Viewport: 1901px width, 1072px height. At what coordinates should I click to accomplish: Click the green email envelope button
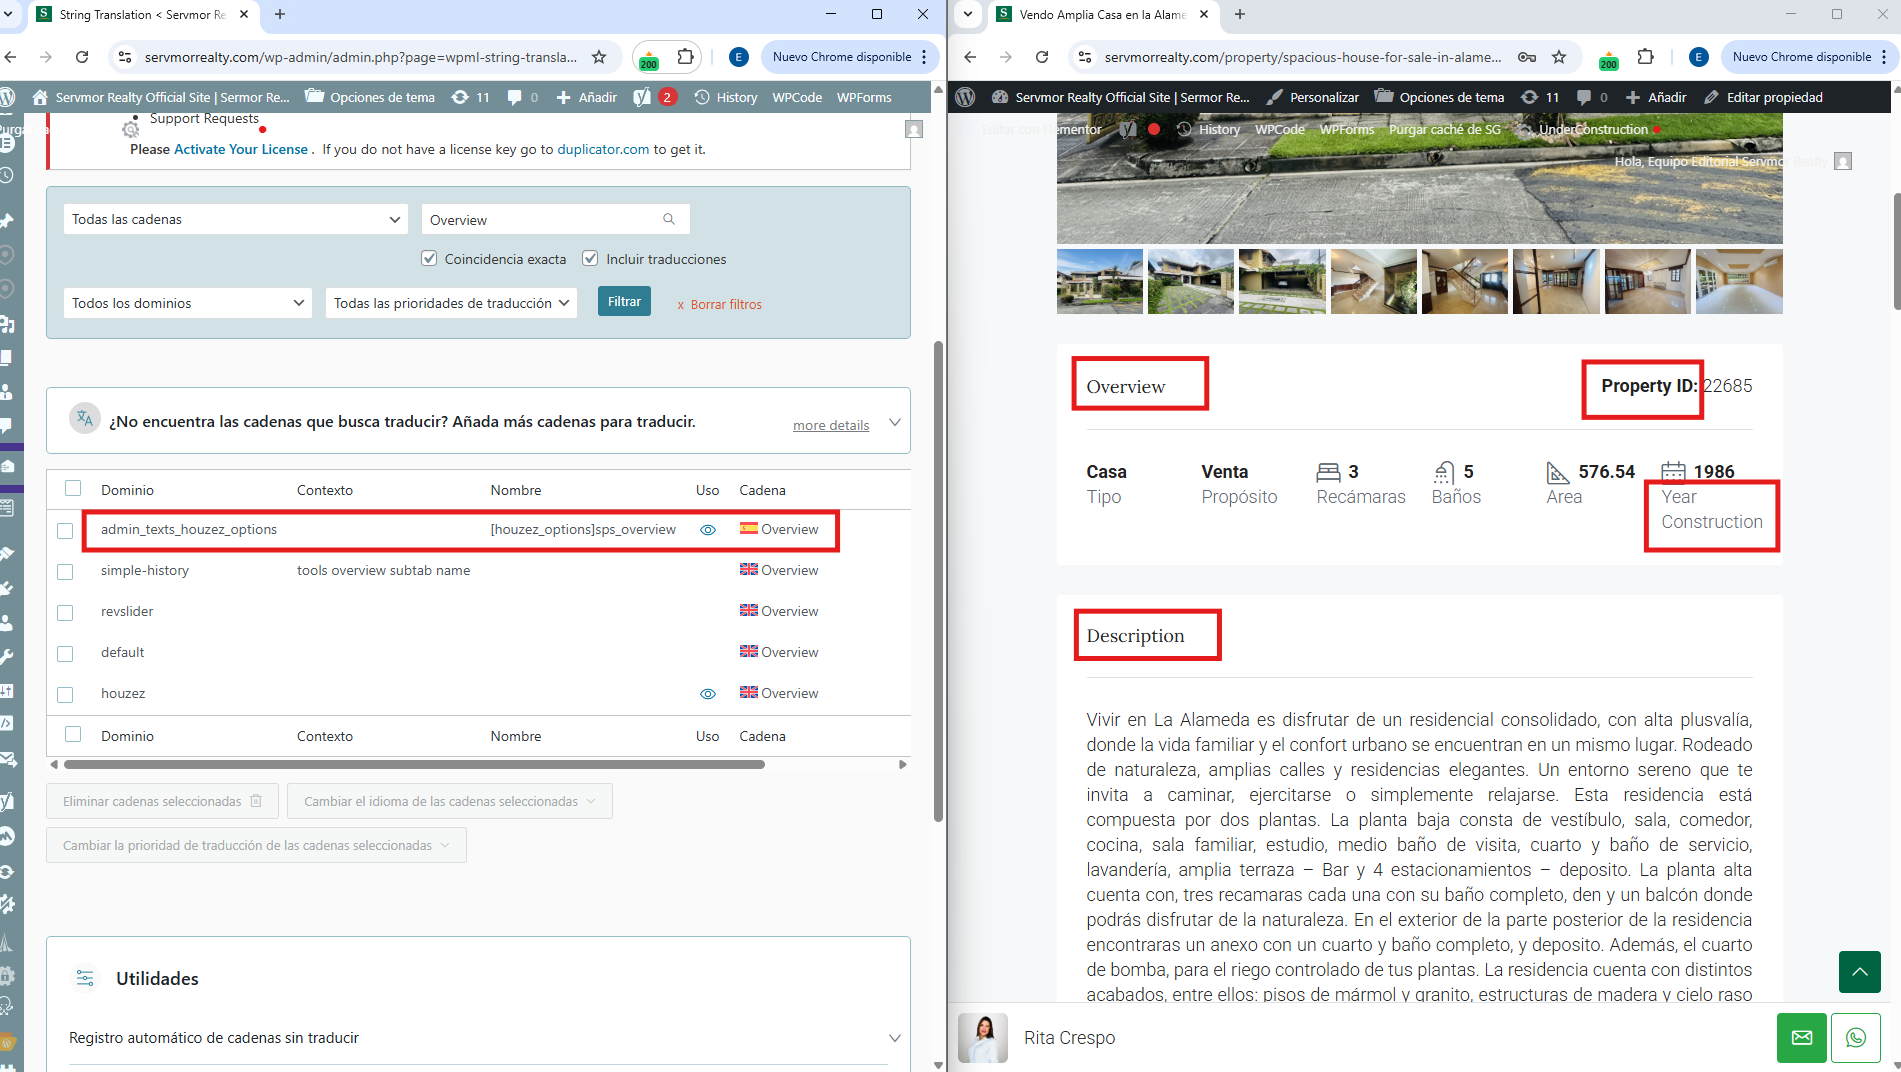pos(1801,1038)
